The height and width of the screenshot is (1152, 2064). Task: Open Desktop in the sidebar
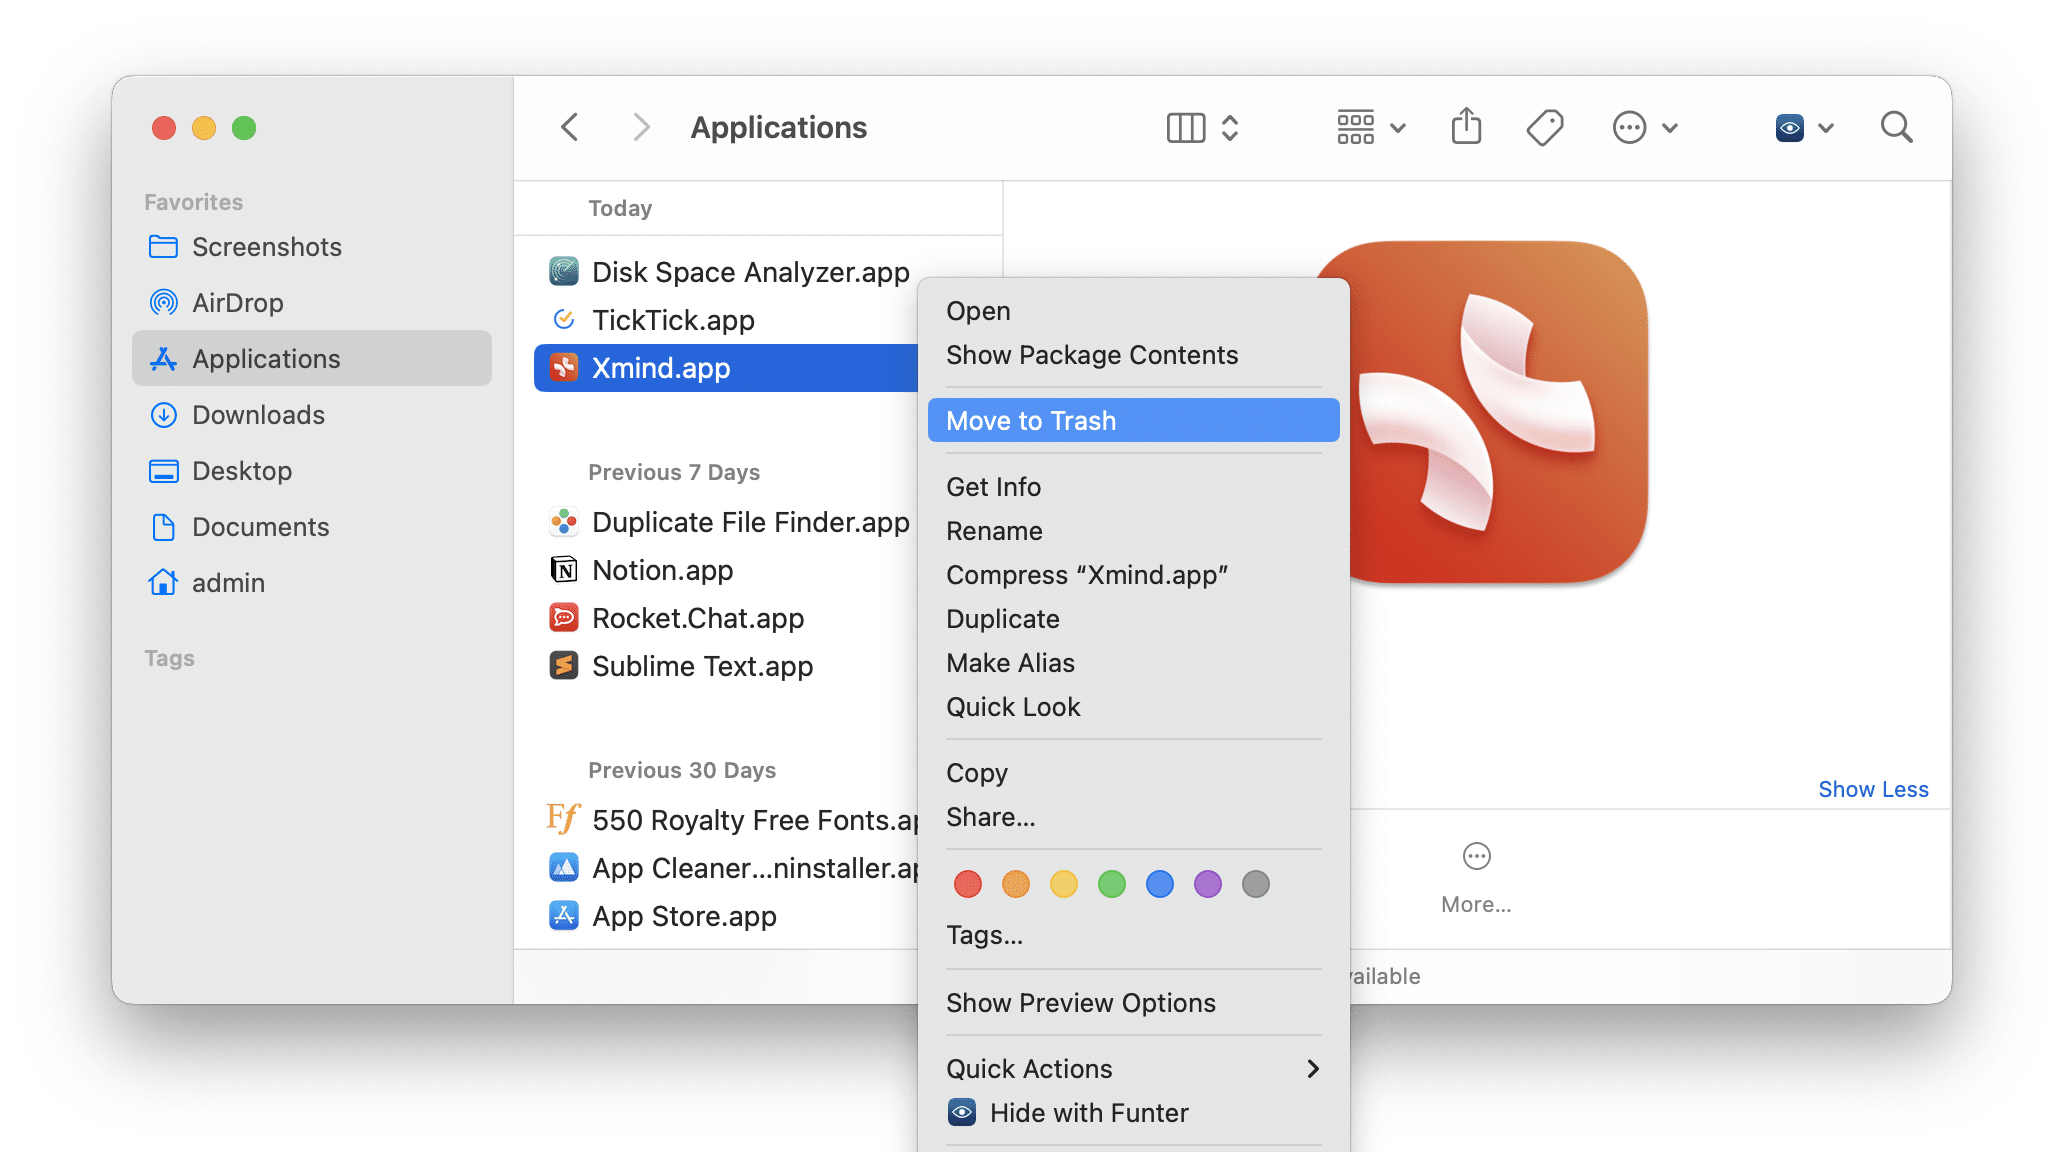pyautogui.click(x=311, y=471)
